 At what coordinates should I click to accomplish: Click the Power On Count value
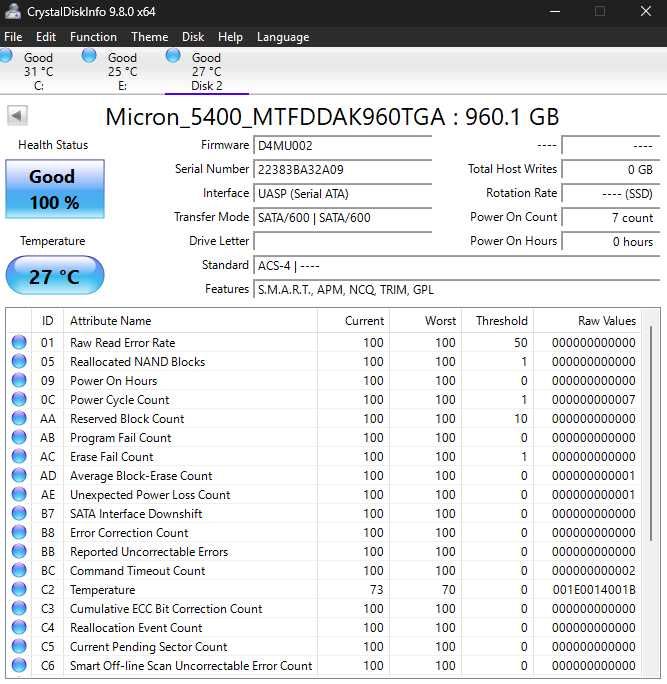click(x=611, y=217)
